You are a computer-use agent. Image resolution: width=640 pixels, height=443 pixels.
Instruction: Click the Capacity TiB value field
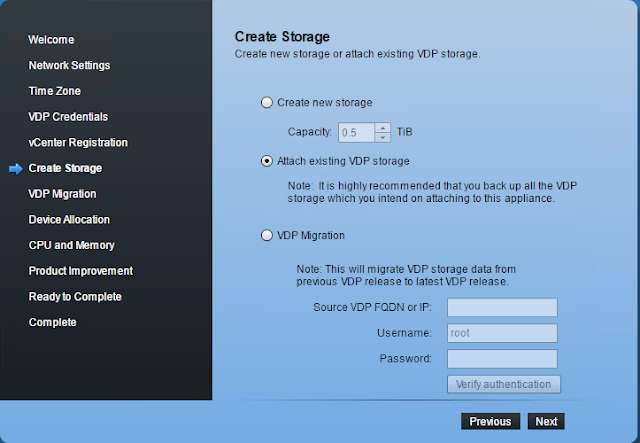356,132
